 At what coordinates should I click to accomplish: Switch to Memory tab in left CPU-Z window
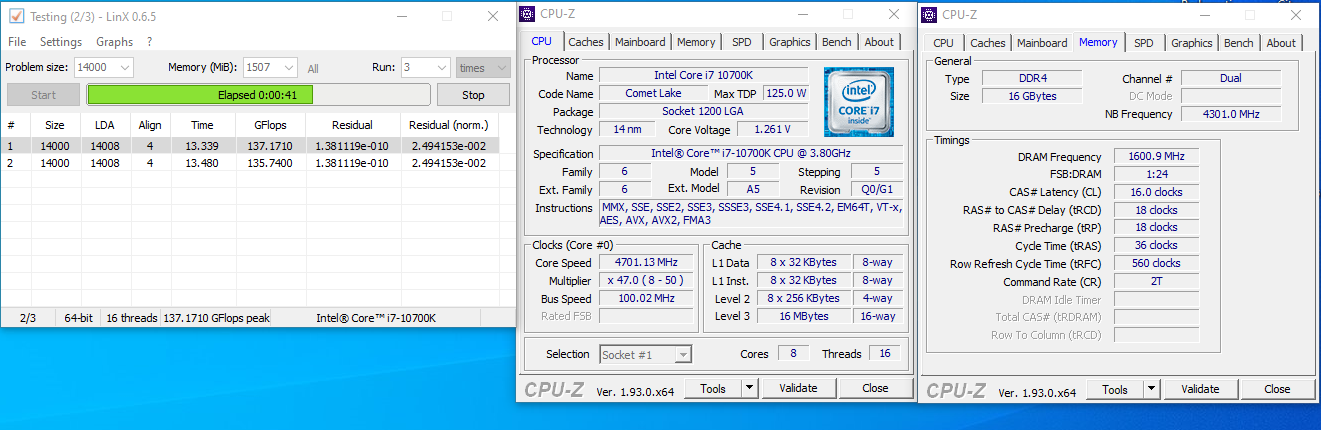click(x=696, y=42)
